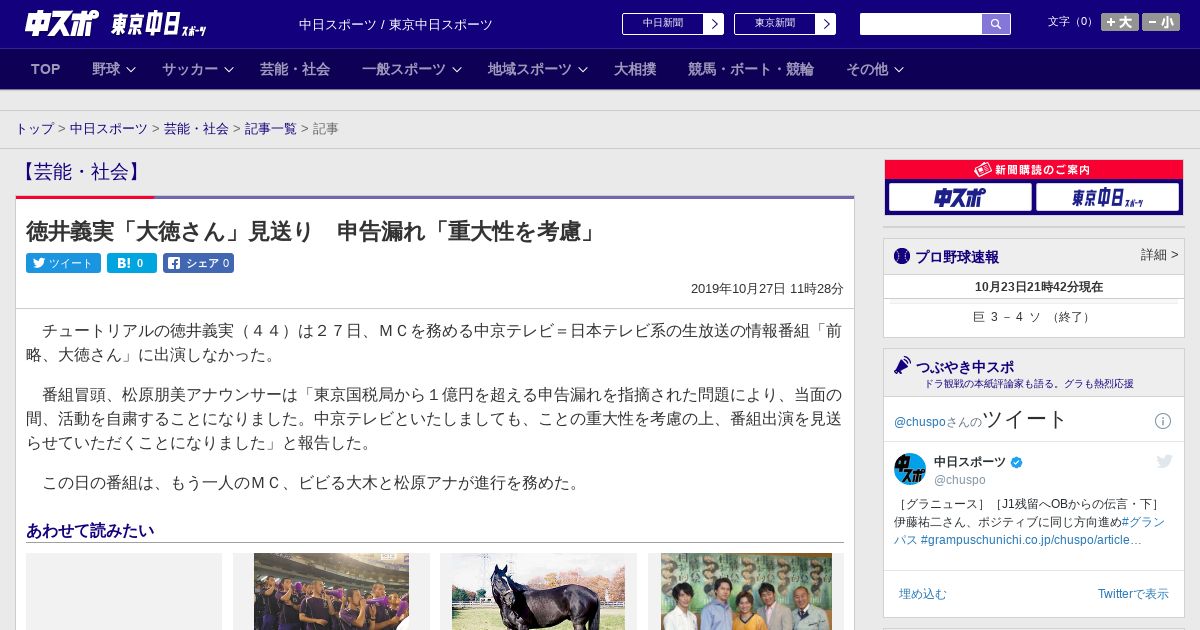
Task: Click the date 2019年10月27日 11時28分
Action: (x=767, y=288)
